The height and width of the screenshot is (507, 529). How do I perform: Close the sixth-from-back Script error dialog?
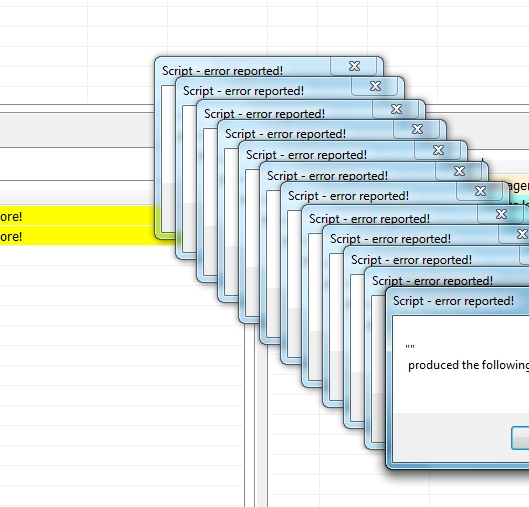click(x=458, y=171)
